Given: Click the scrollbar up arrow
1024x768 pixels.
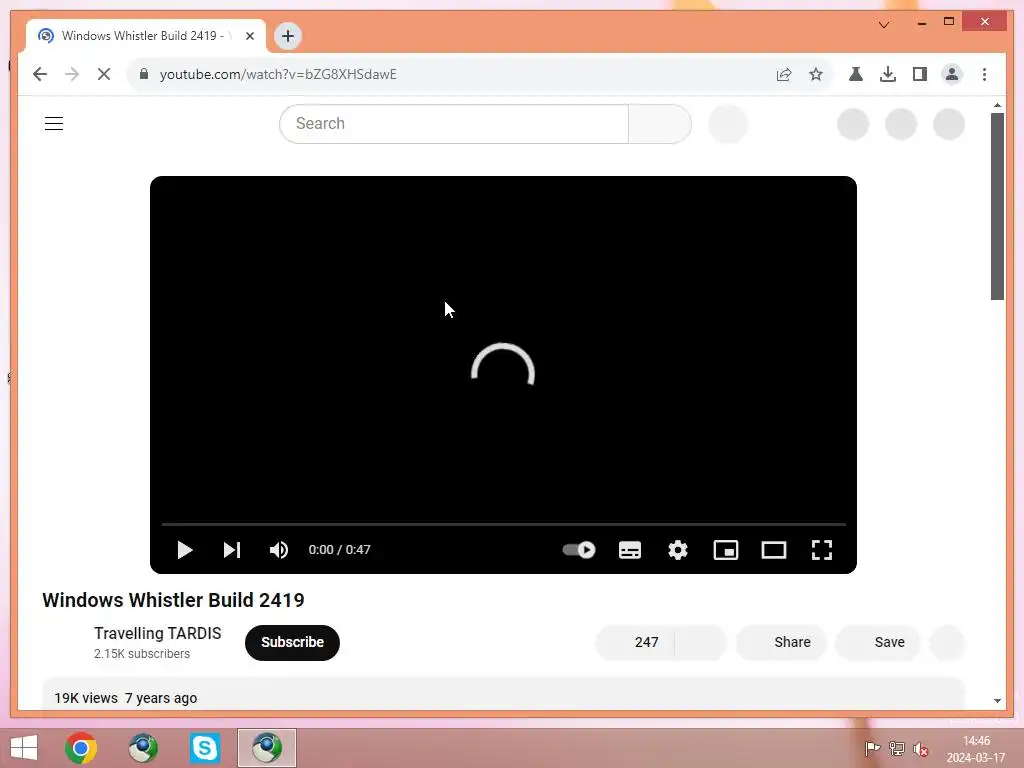Looking at the screenshot, I should coord(997,104).
